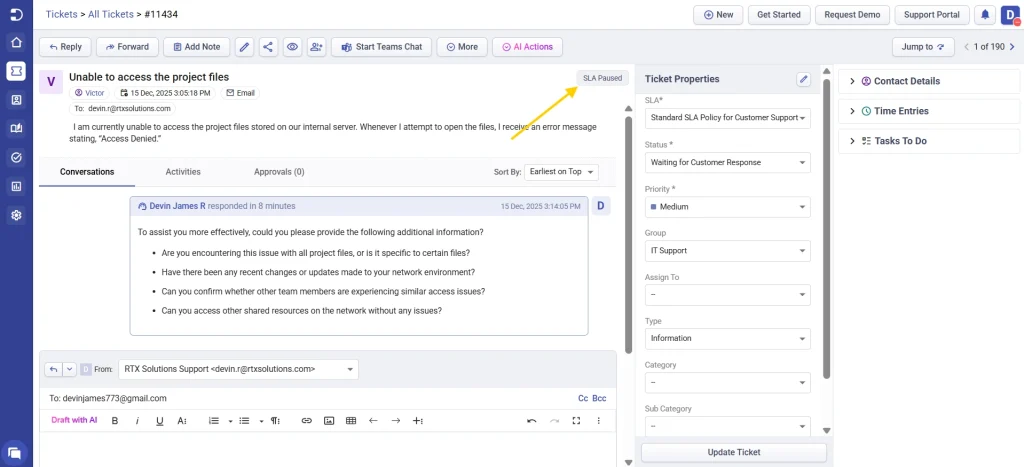Open the Approvals (0) tab
The height and width of the screenshot is (467, 1024).
[279, 172]
